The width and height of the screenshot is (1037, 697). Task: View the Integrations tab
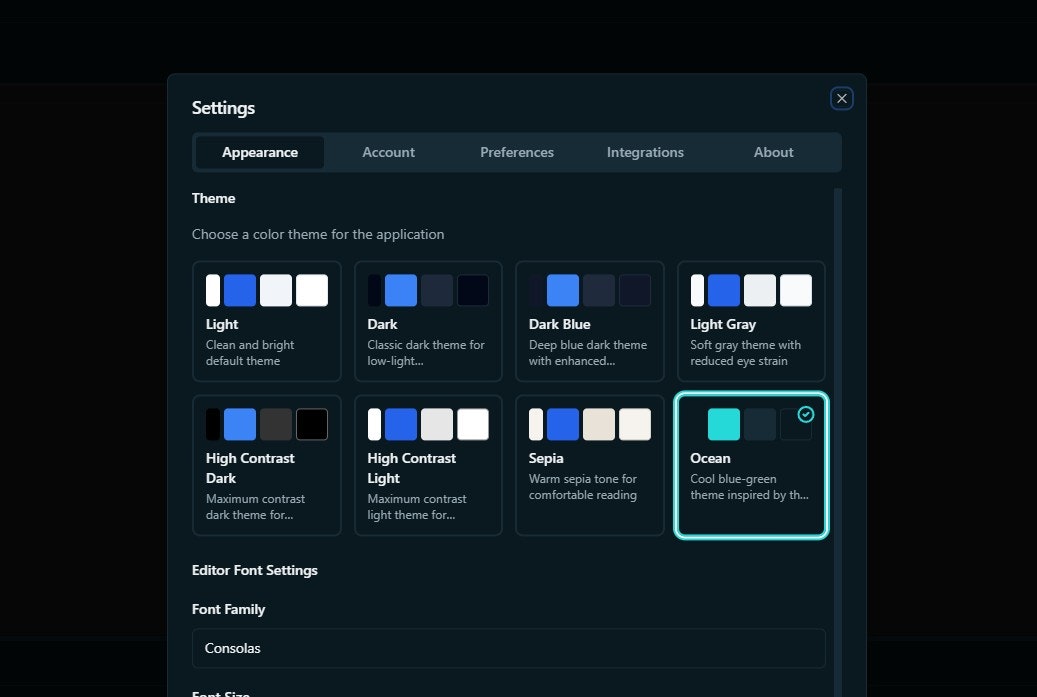click(x=645, y=152)
